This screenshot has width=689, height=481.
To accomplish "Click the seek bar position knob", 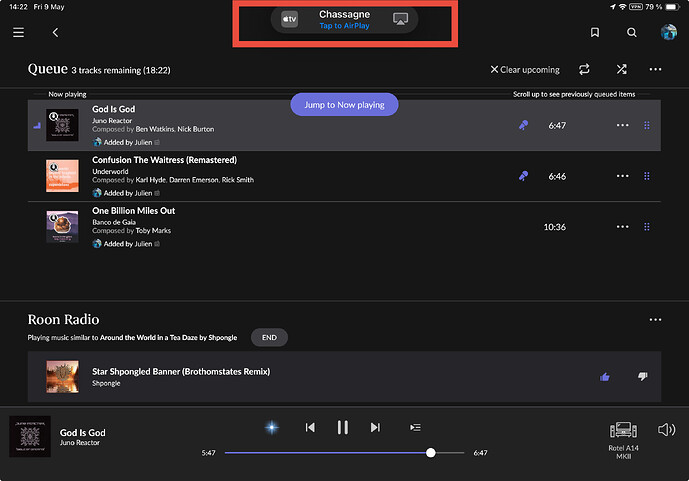I will coord(431,453).
